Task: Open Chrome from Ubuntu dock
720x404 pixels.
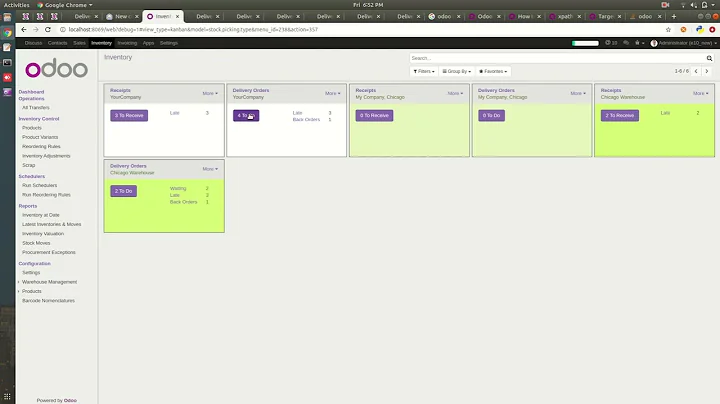Action: pos(7,33)
